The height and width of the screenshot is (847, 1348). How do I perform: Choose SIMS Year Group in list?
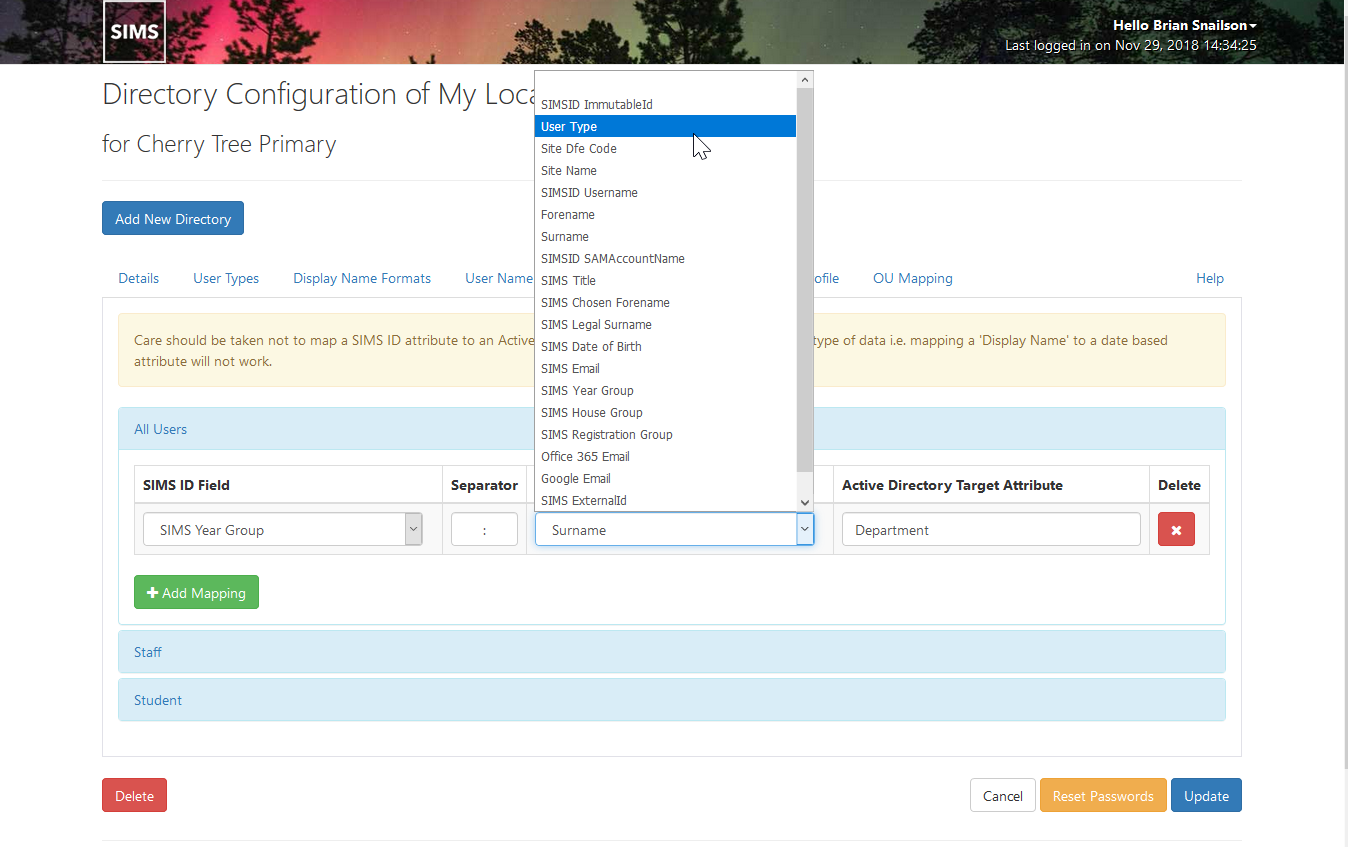(x=665, y=390)
